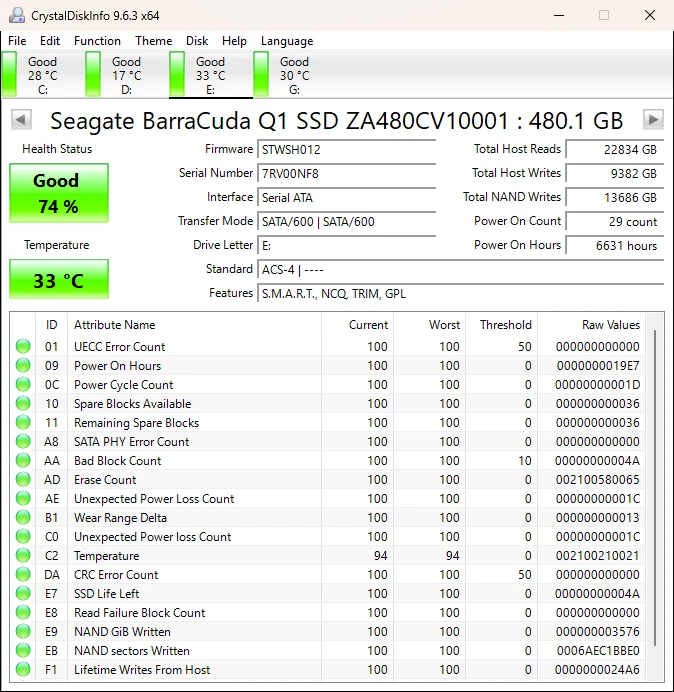Minimize the CrystalDiskInfo window

559,15
